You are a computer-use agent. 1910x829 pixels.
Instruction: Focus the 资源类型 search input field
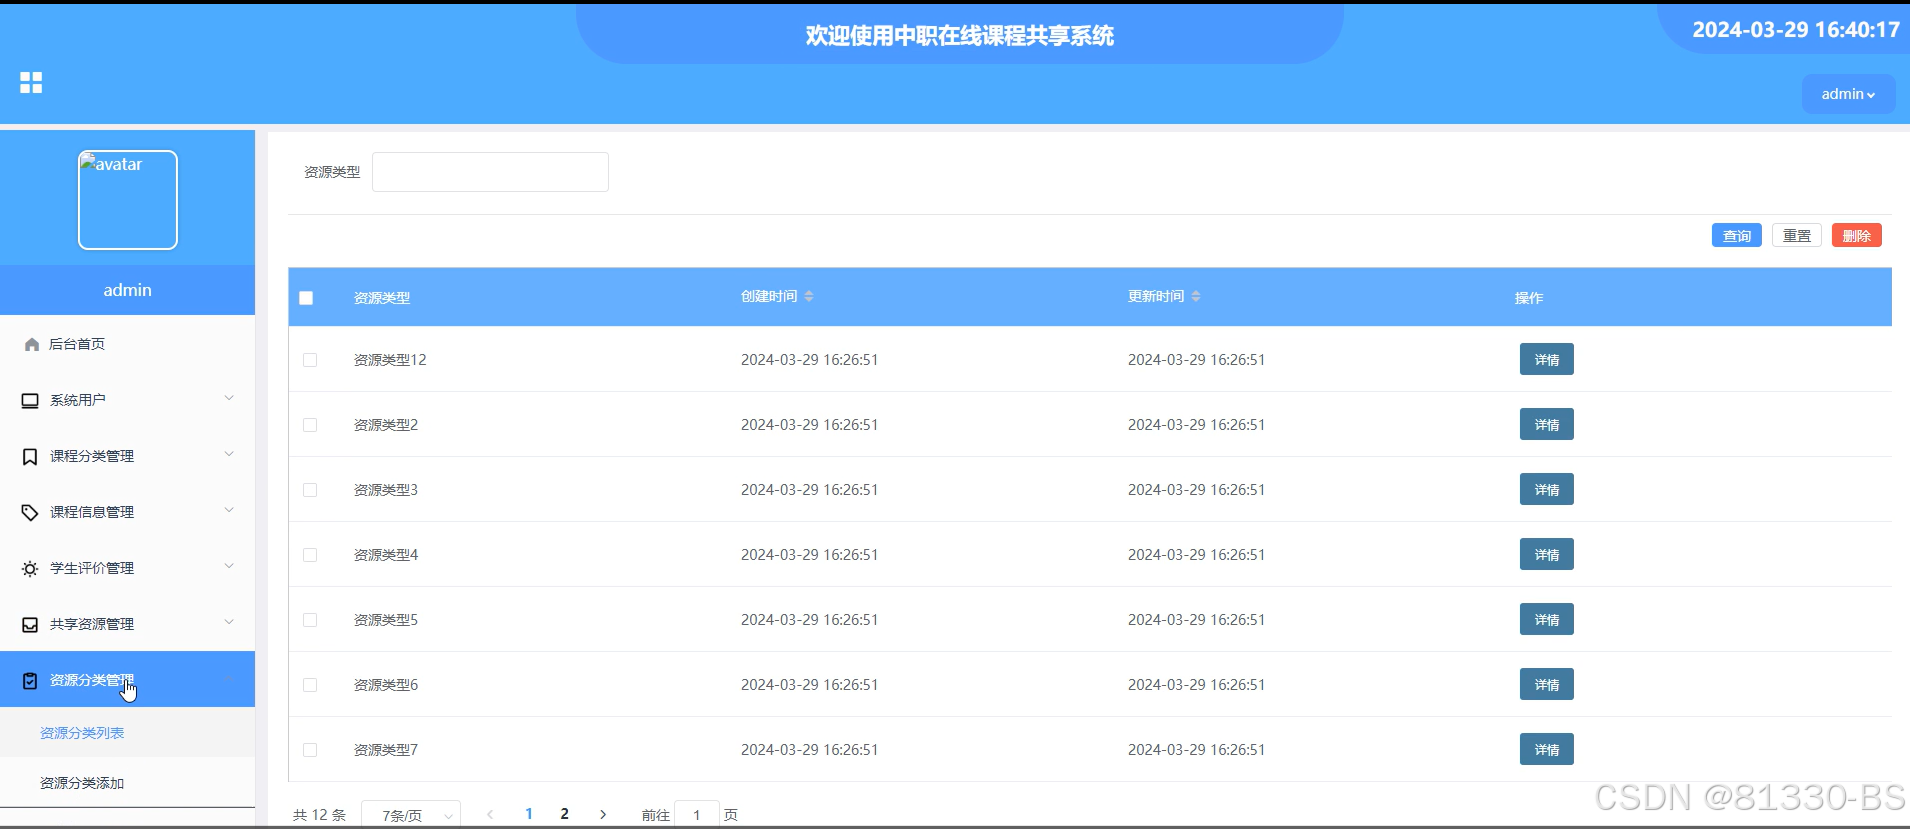tap(490, 172)
